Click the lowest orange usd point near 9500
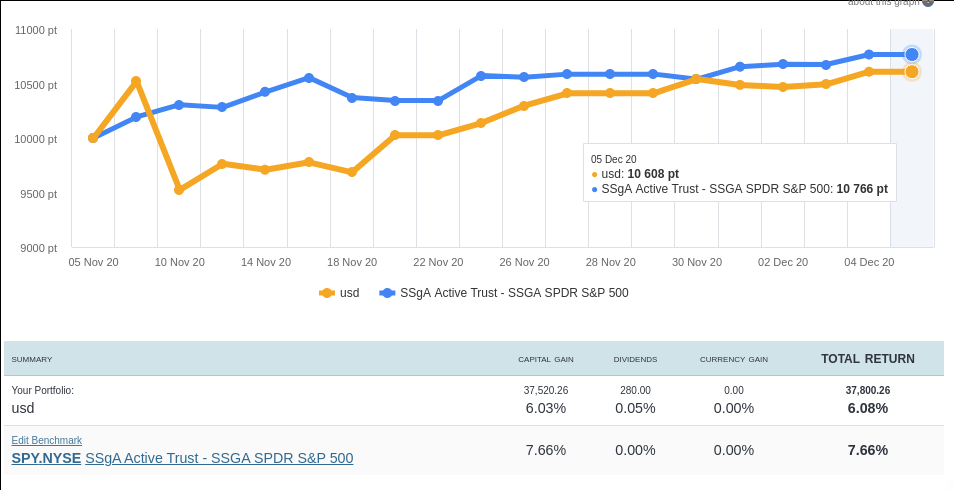 [x=179, y=189]
